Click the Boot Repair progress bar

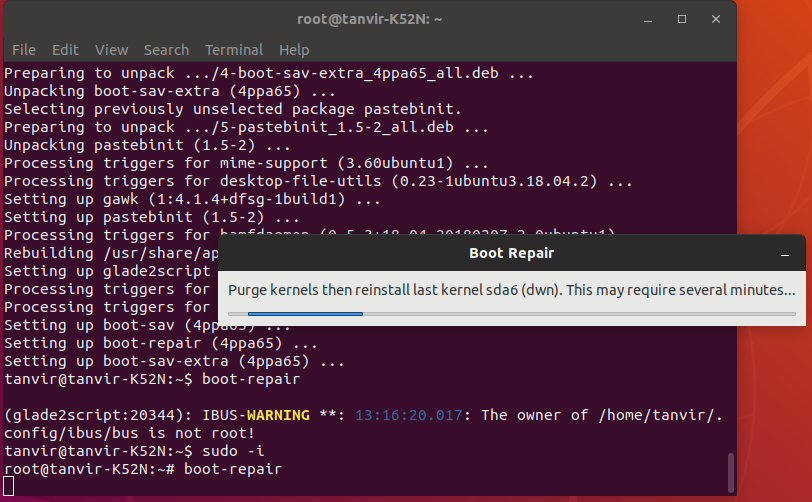(x=512, y=313)
